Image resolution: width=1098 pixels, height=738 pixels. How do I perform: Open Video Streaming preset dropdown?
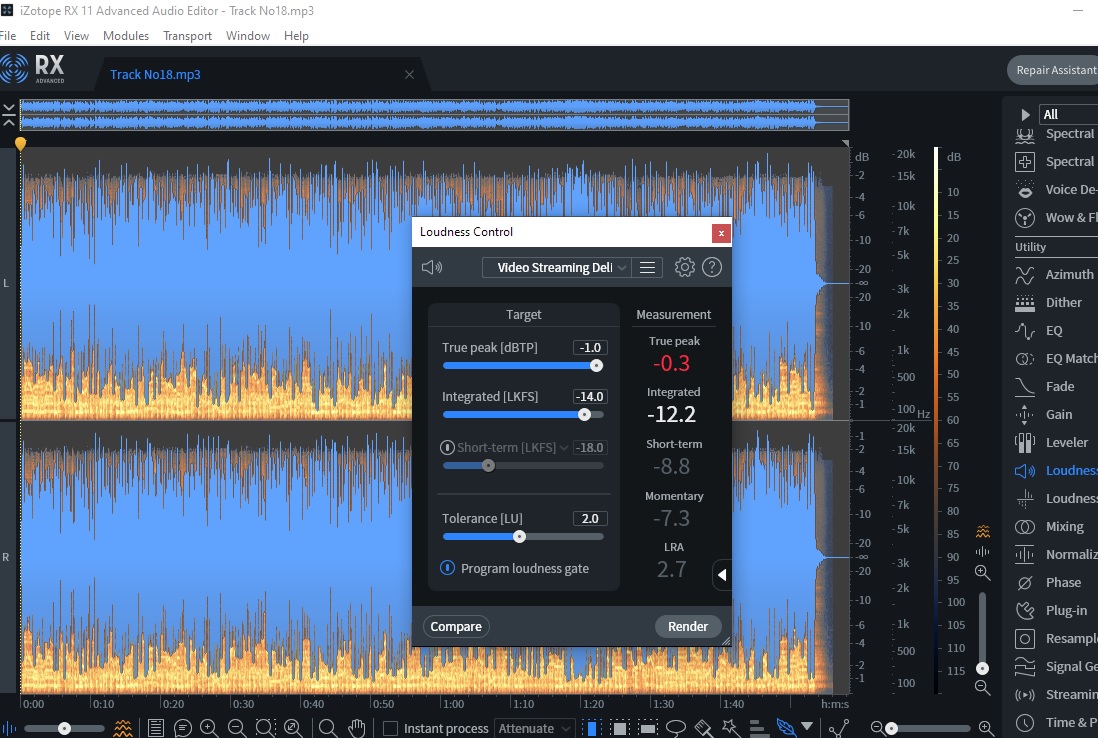click(557, 267)
